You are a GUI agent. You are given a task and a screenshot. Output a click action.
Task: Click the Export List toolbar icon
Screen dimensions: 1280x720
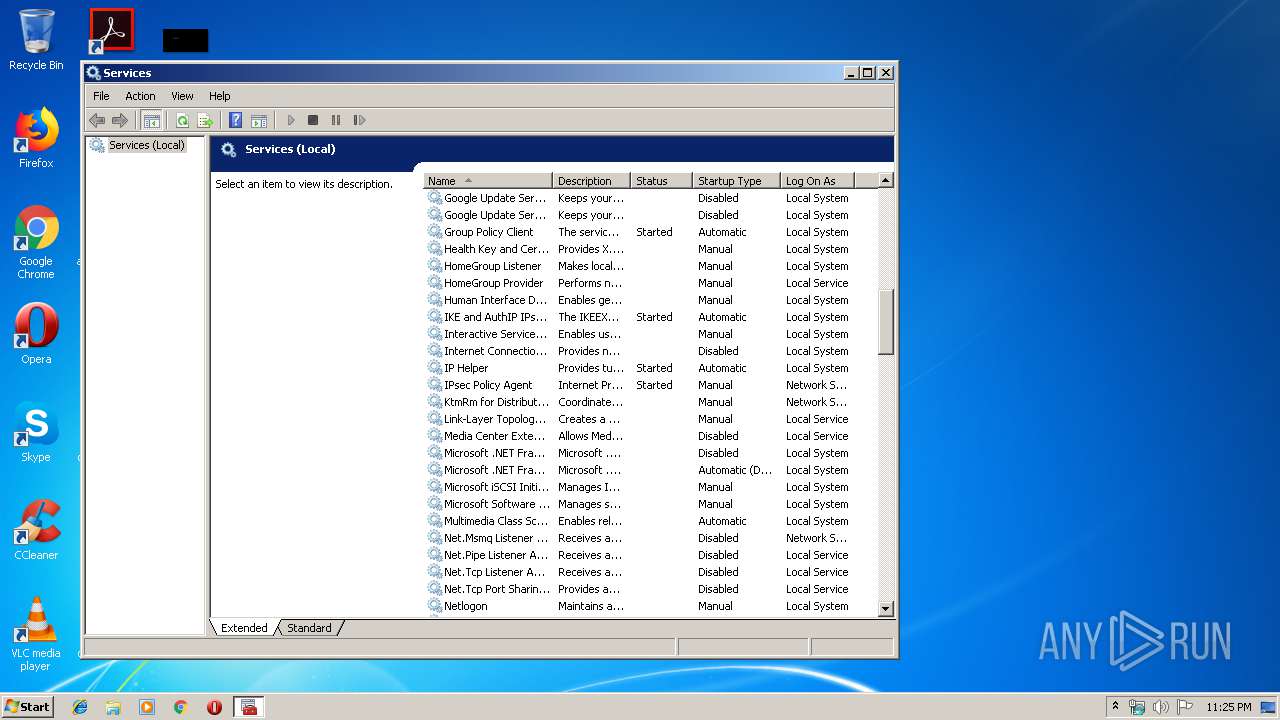click(x=205, y=120)
